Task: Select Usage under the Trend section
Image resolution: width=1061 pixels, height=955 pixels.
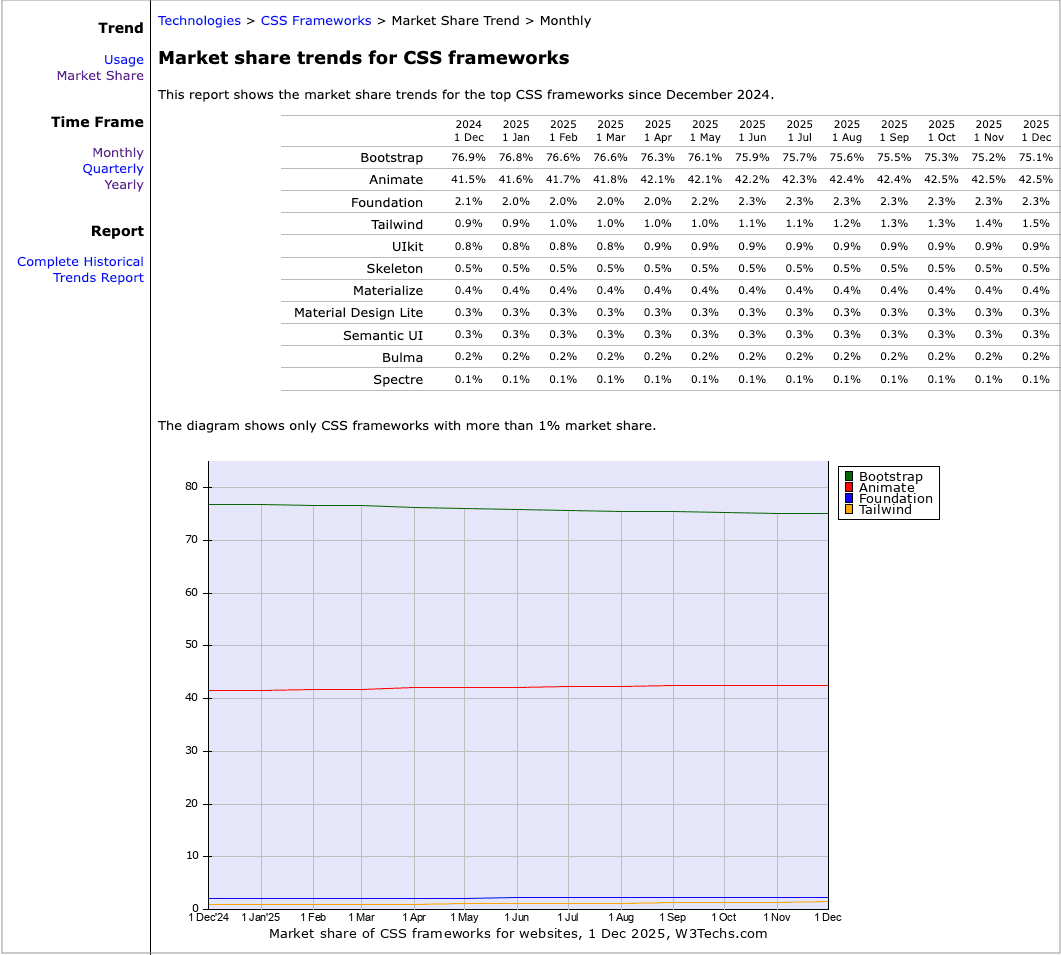Action: (123, 60)
